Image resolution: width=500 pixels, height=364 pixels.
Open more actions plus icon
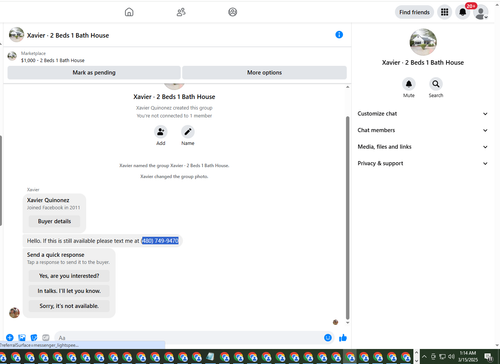point(10,338)
